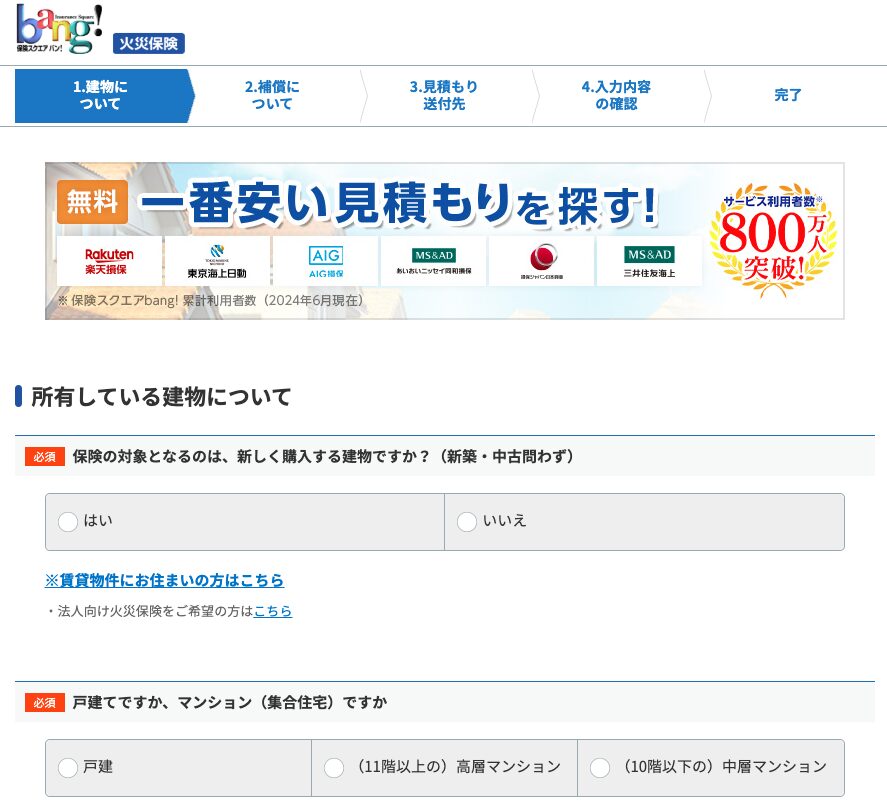Screen dimensions: 887x808
Task: Click the bang! Insurance Square logo
Action: tap(59, 29)
